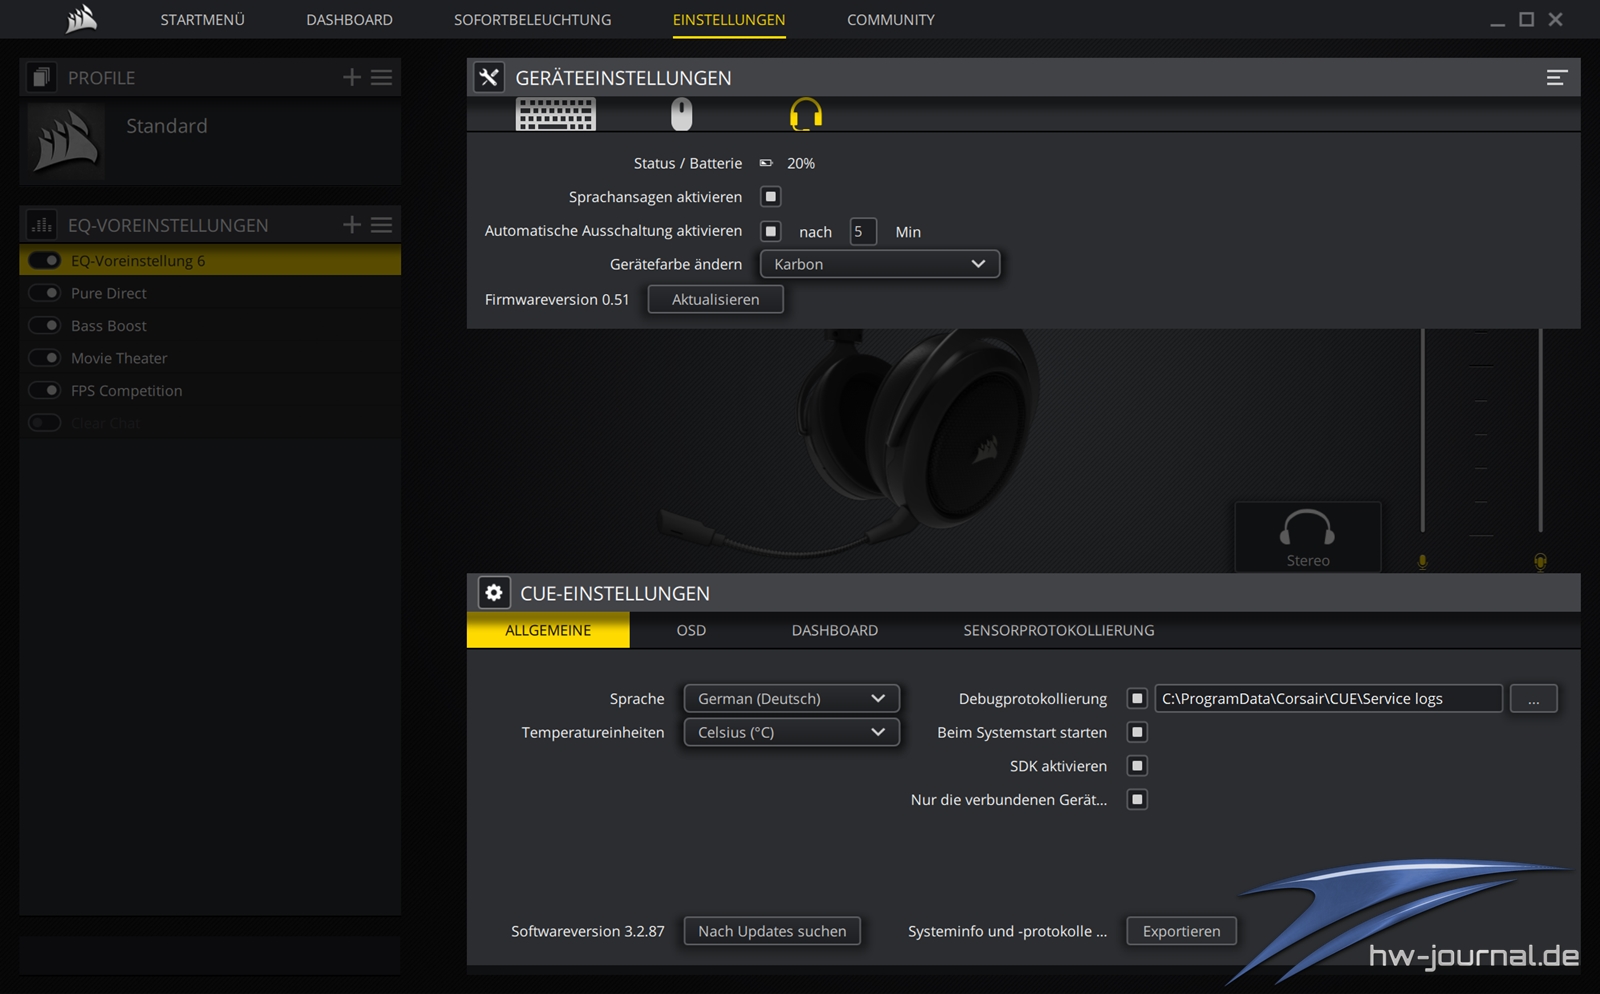Add a new EQ preset with plus icon
The image size is (1600, 994).
tap(351, 225)
